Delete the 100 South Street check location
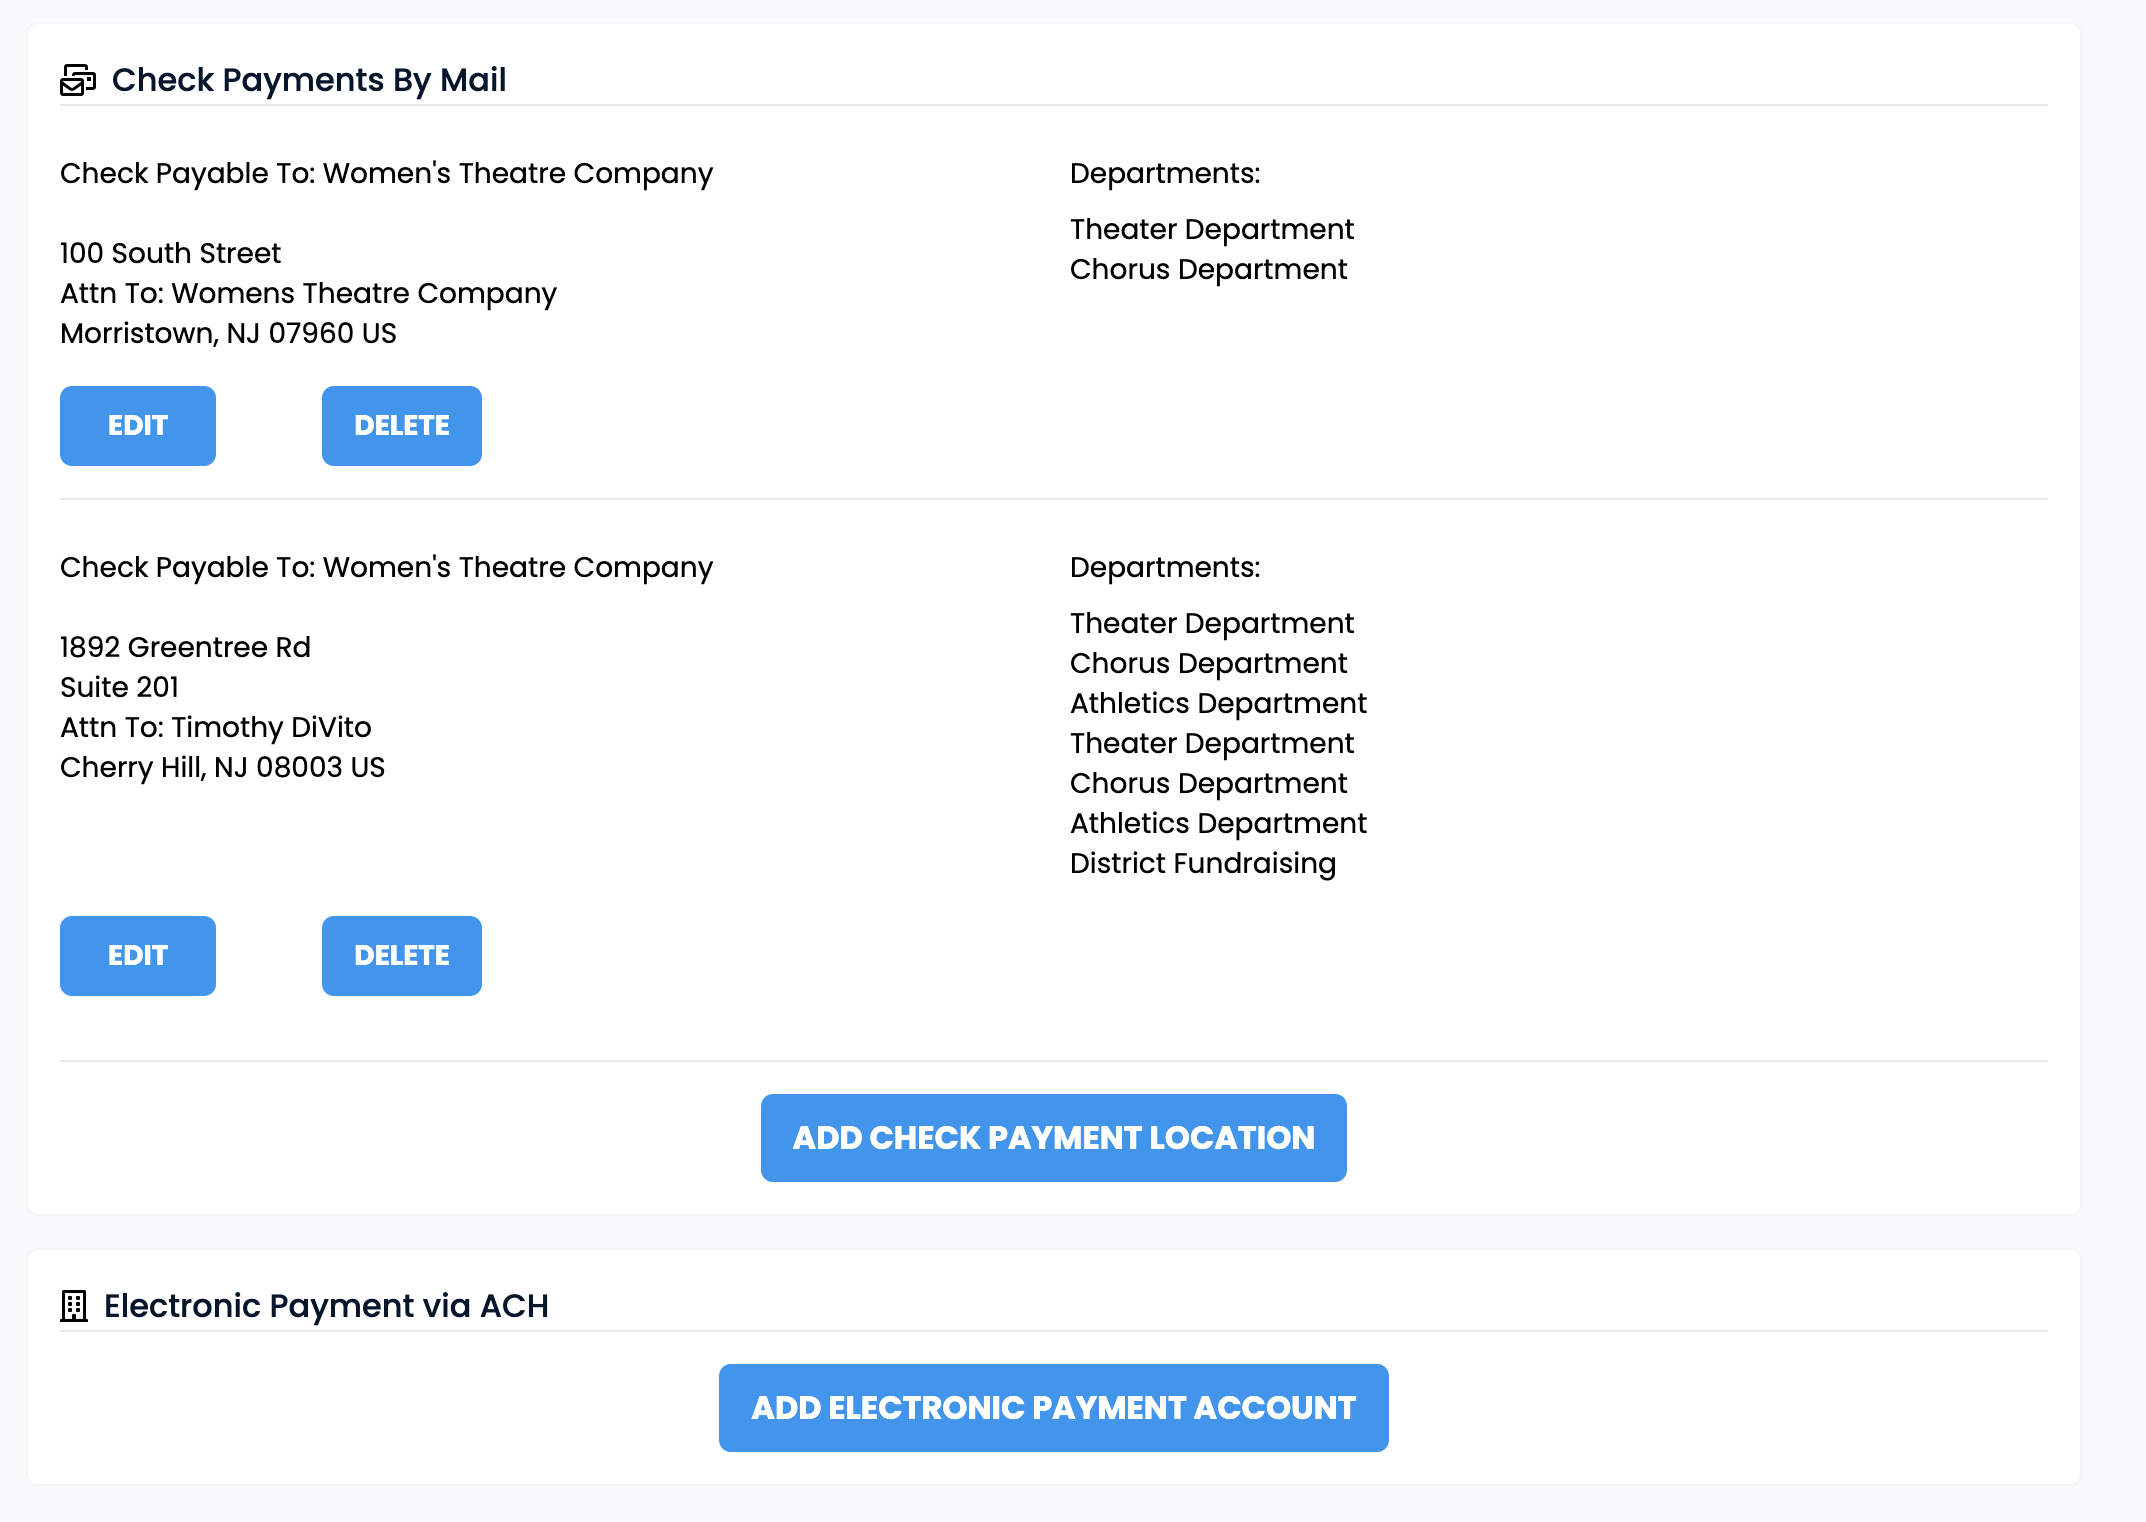 coord(402,426)
